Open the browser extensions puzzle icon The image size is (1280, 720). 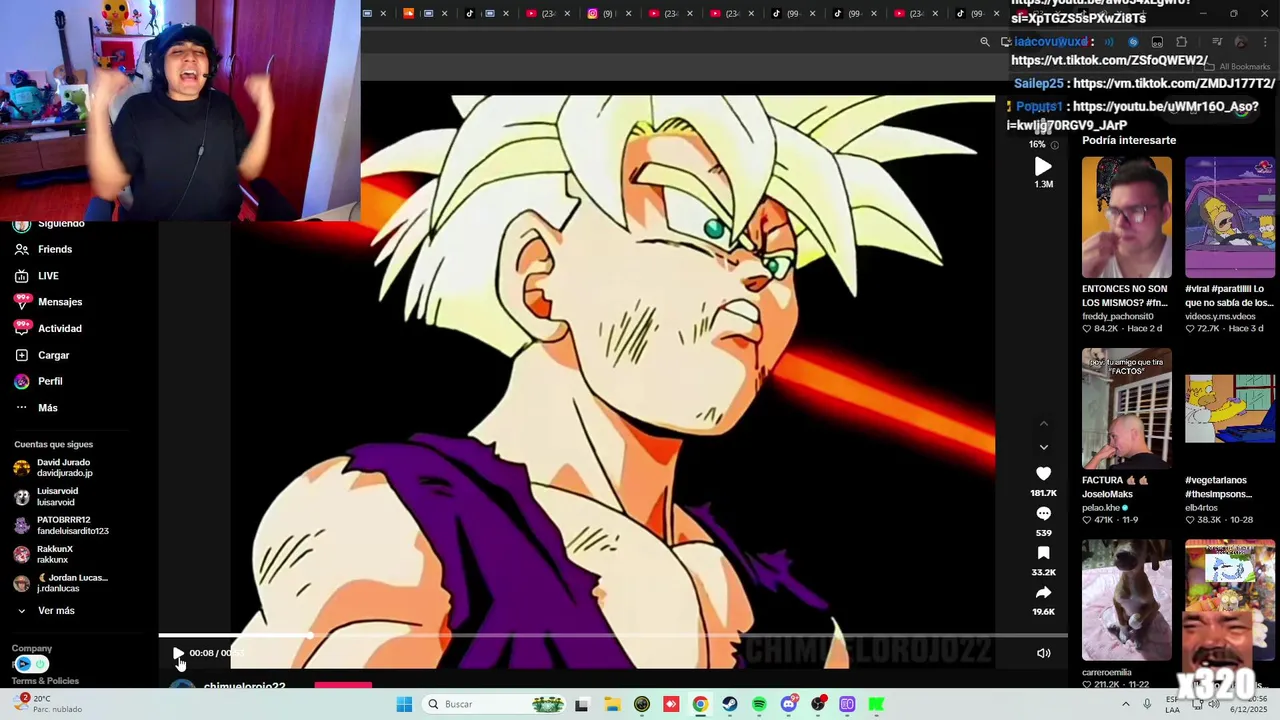point(1181,42)
